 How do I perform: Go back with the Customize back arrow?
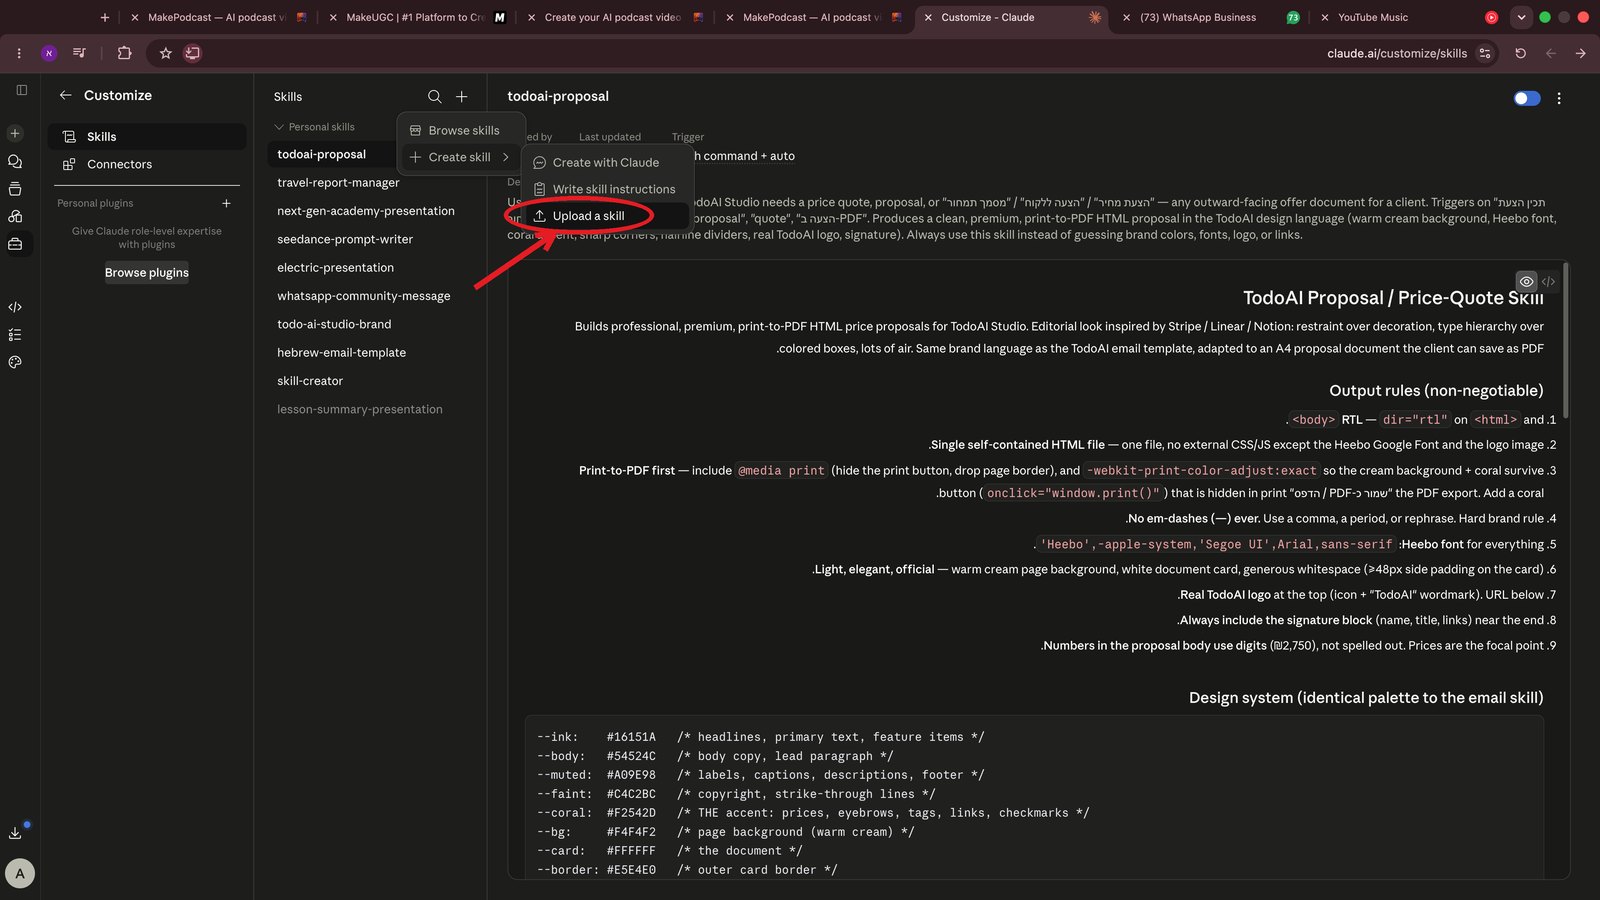click(65, 95)
